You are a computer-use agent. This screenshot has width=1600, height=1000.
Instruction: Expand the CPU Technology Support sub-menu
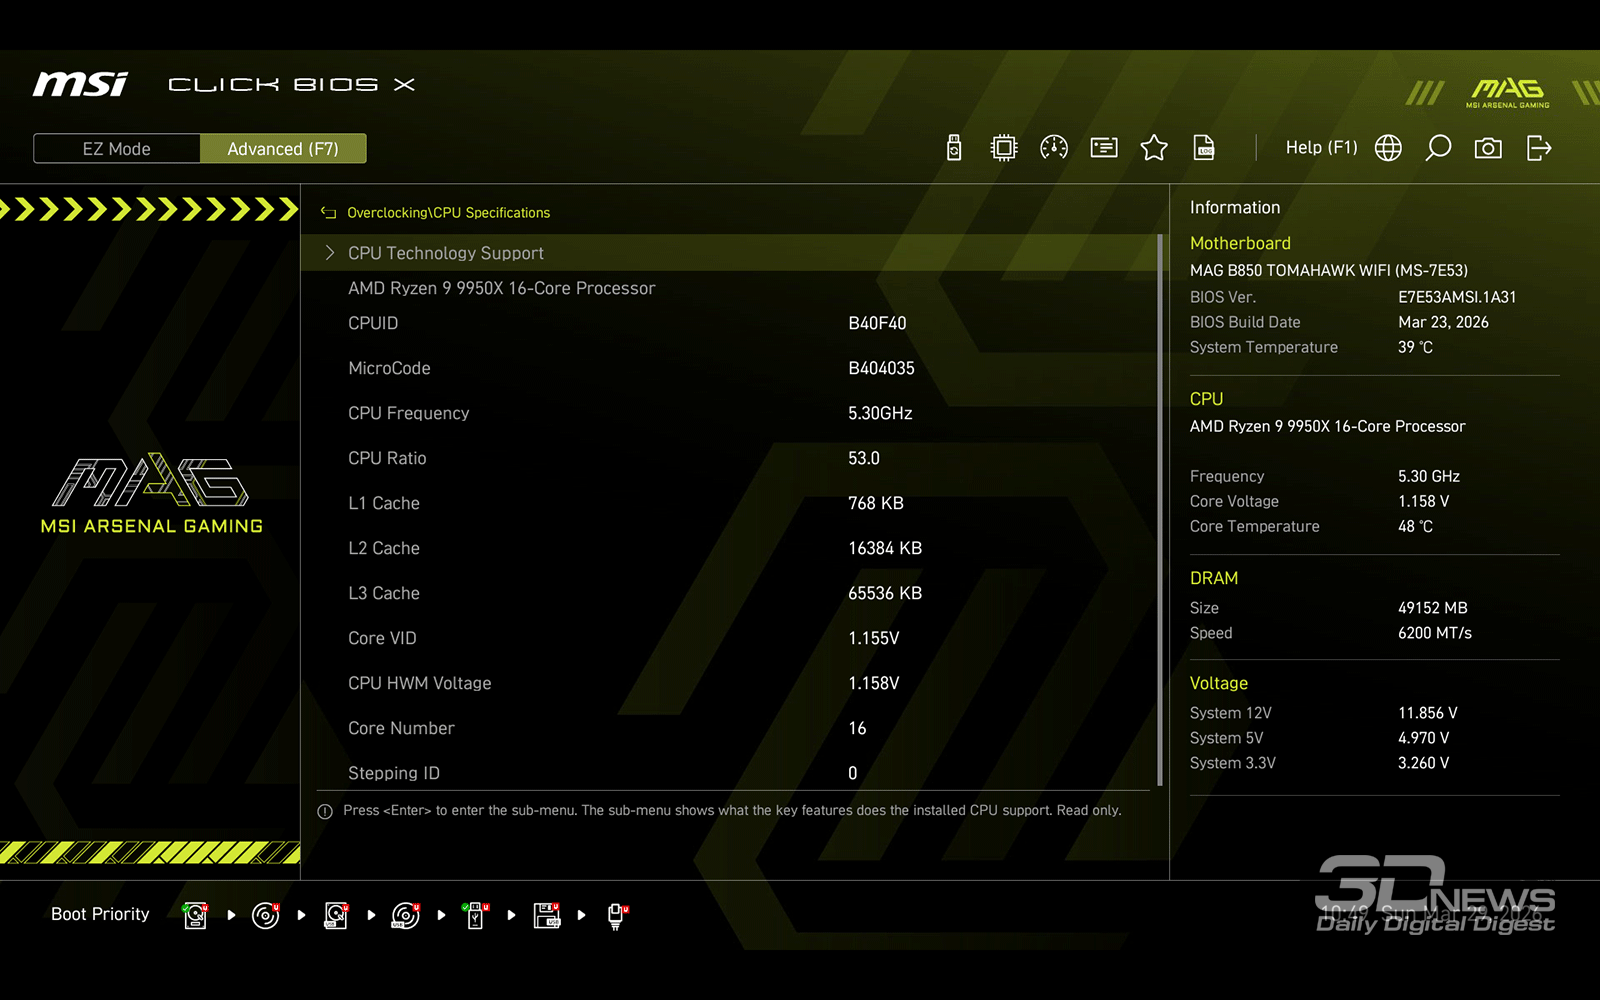pos(445,253)
